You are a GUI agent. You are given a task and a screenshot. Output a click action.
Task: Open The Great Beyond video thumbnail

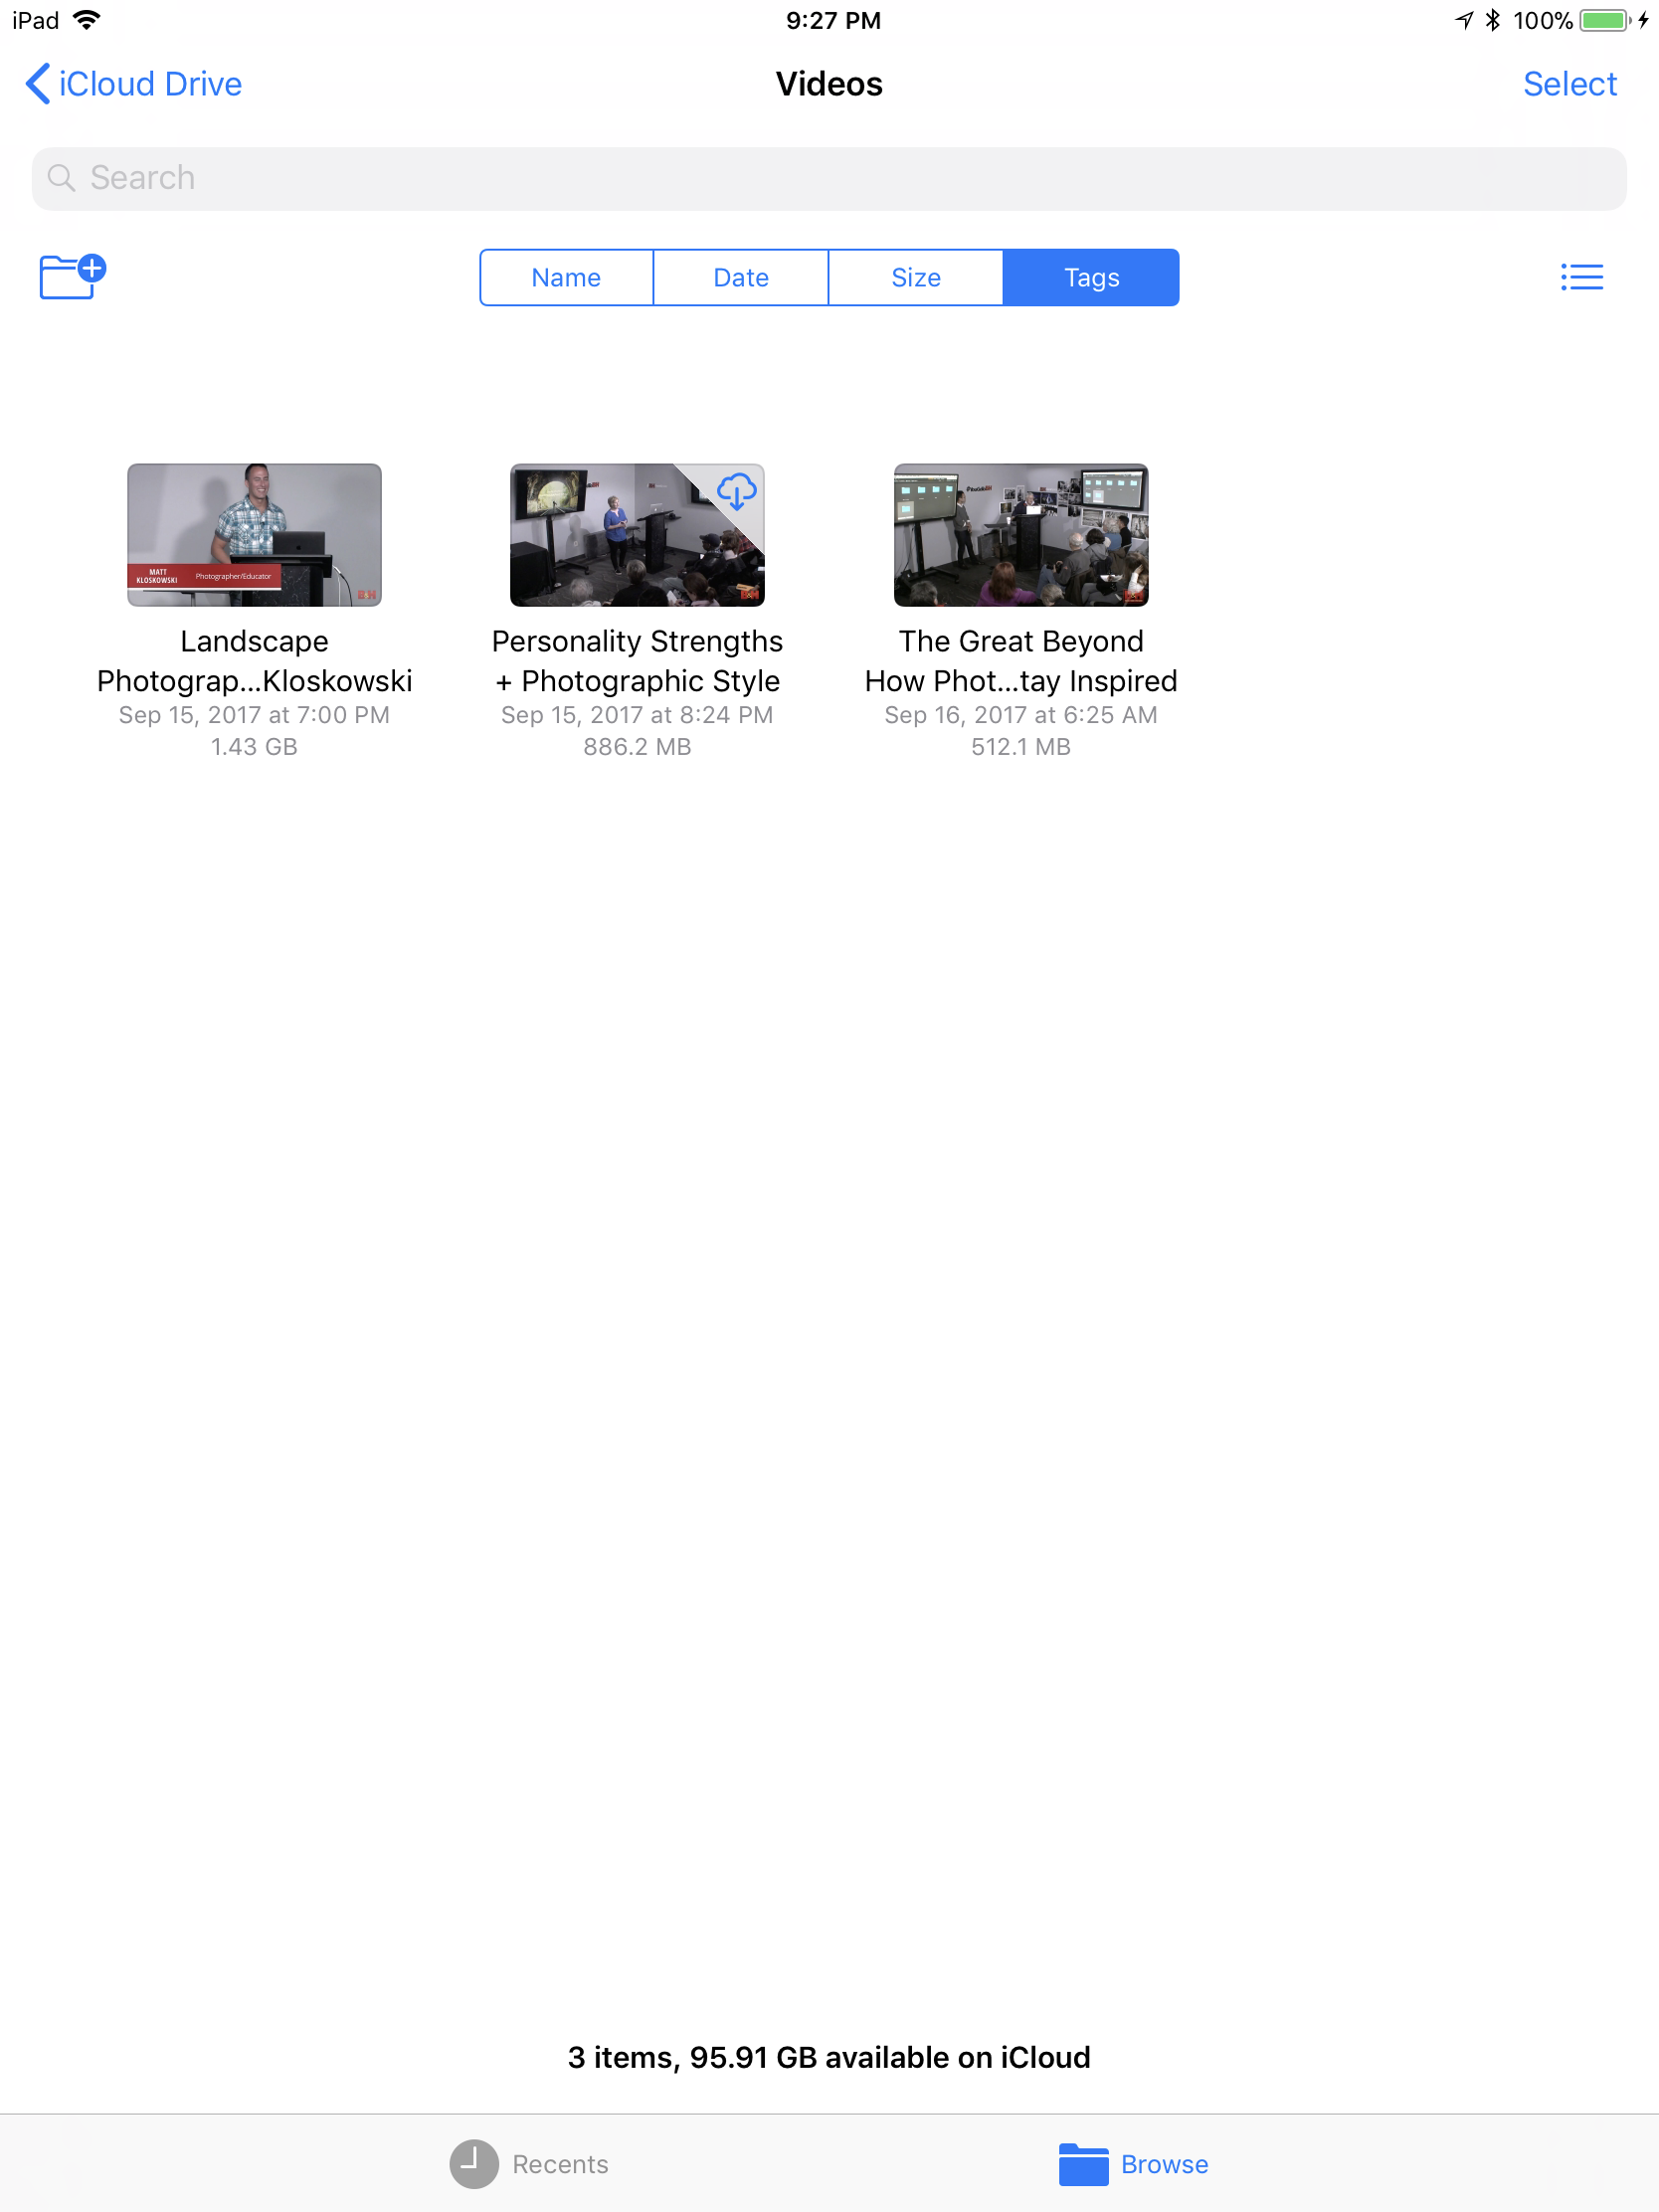(x=1020, y=535)
